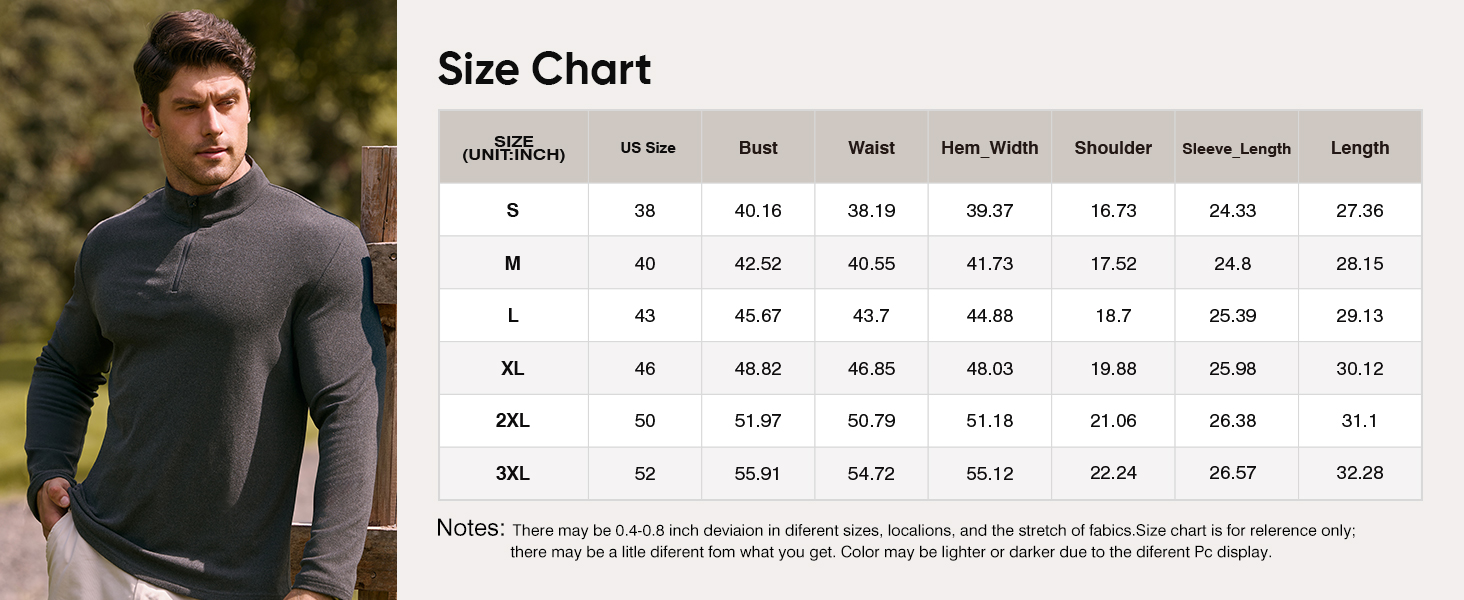Click the model product photo

[198, 300]
